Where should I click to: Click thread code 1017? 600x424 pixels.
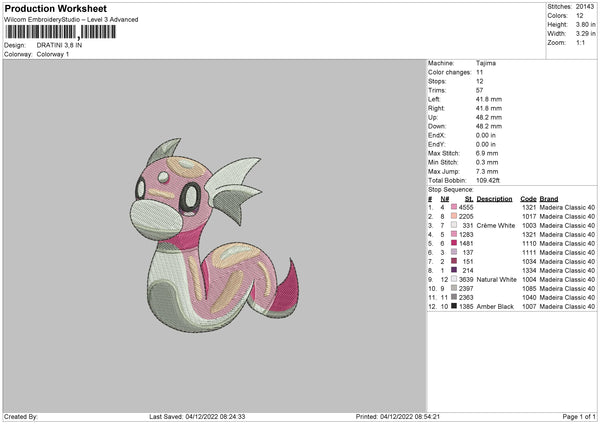click(529, 216)
